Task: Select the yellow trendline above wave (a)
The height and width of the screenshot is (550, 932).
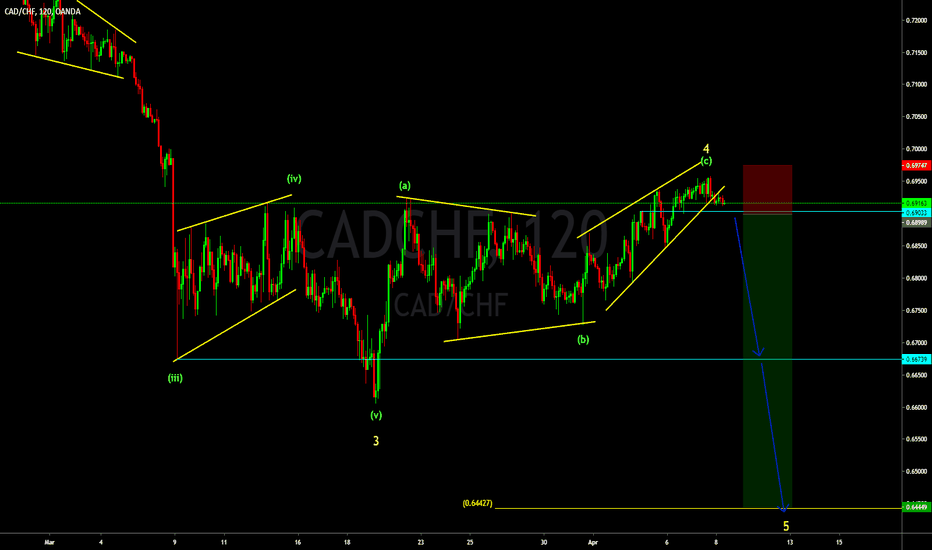Action: [467, 206]
